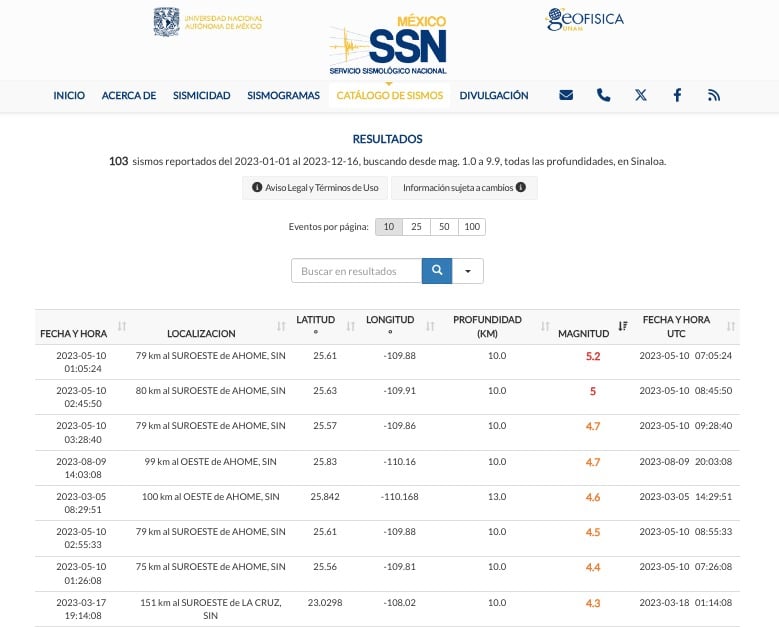Click info icon after 'sujeta a cambios'

click(521, 187)
